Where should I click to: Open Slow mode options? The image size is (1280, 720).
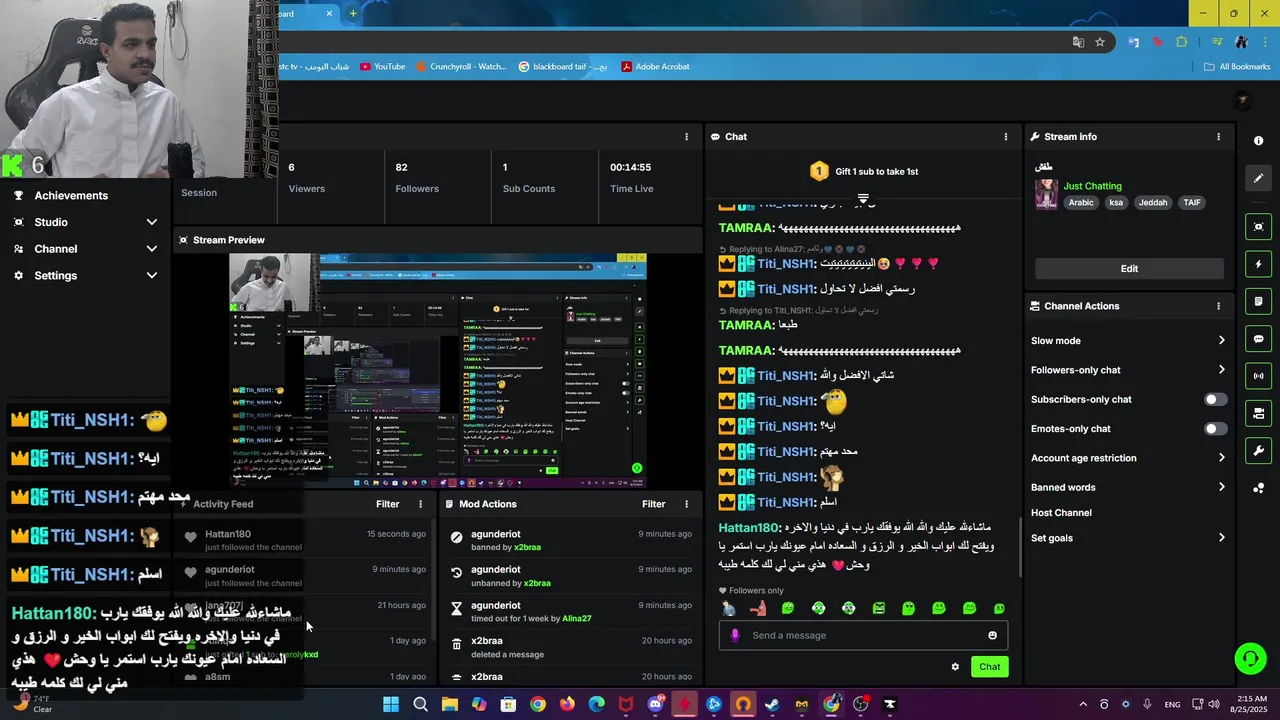[1128, 341]
